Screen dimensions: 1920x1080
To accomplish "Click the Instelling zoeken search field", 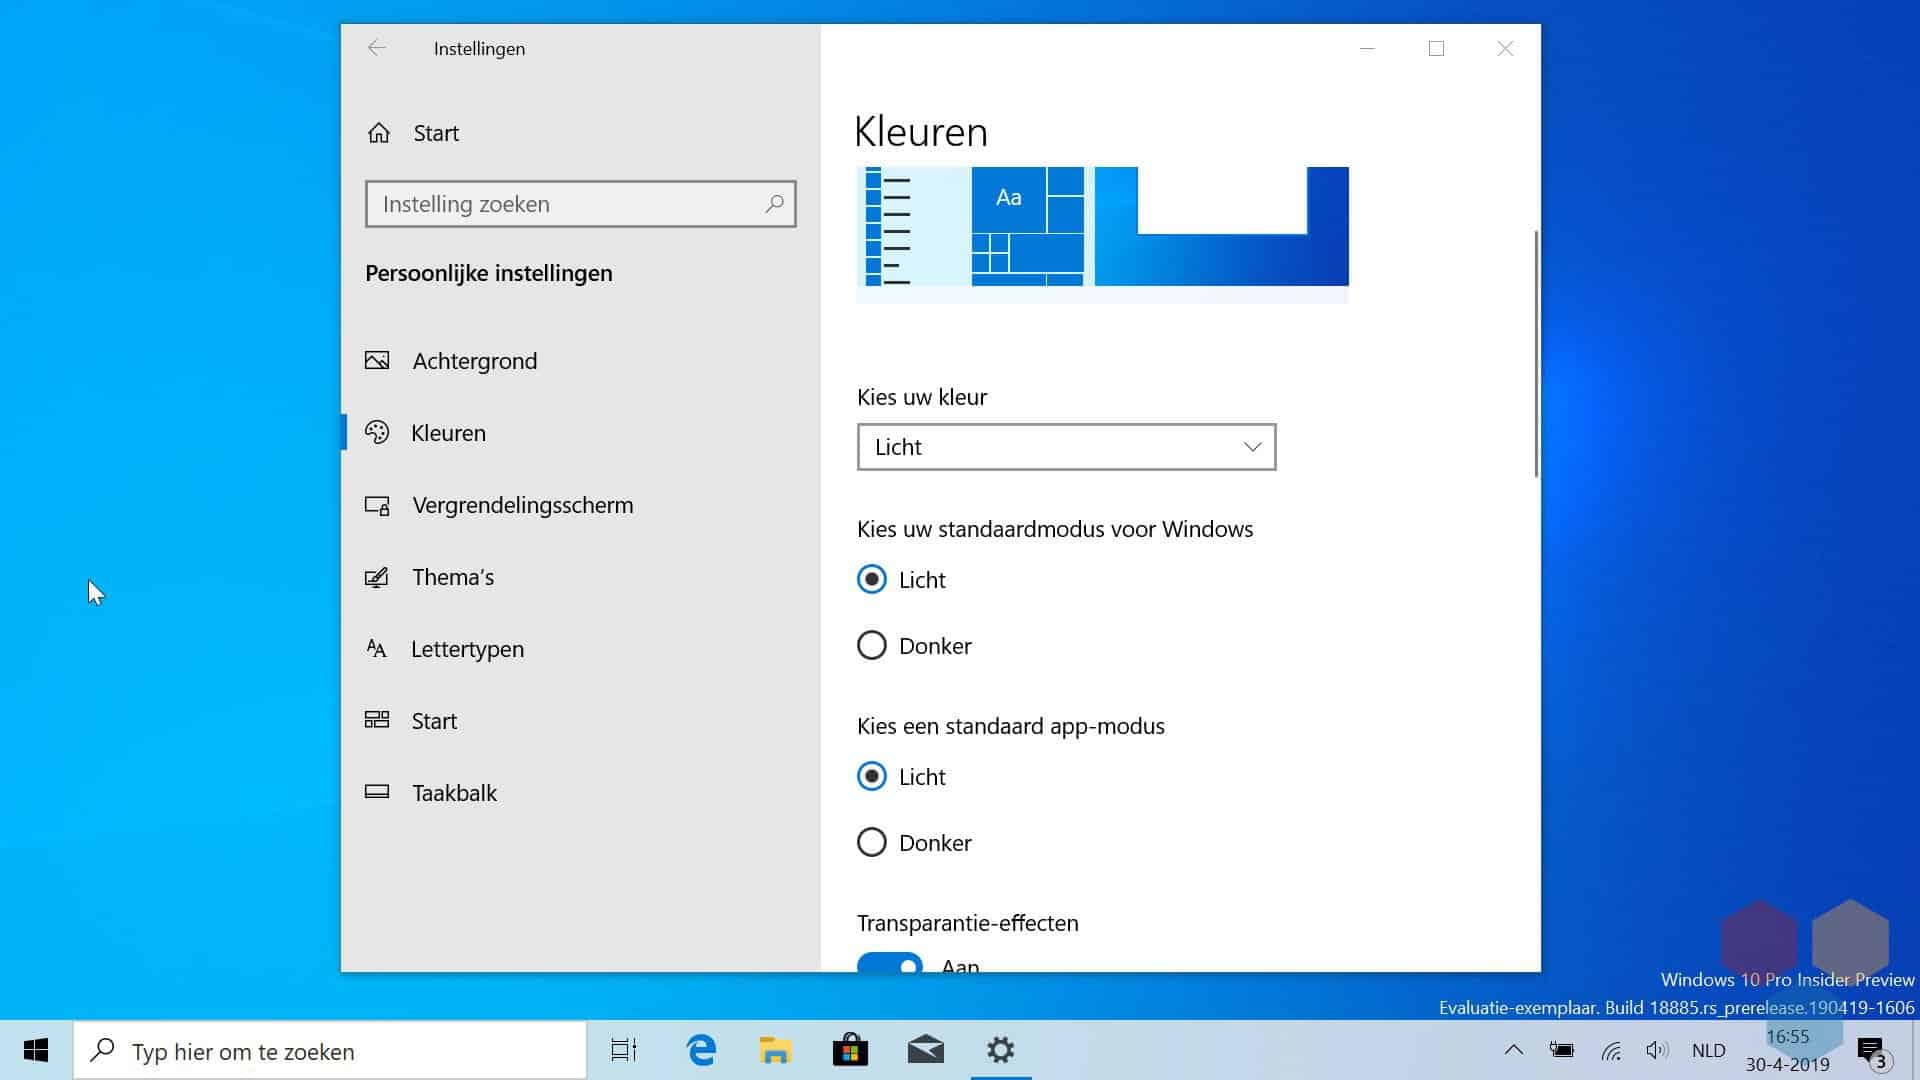I will 580,204.
